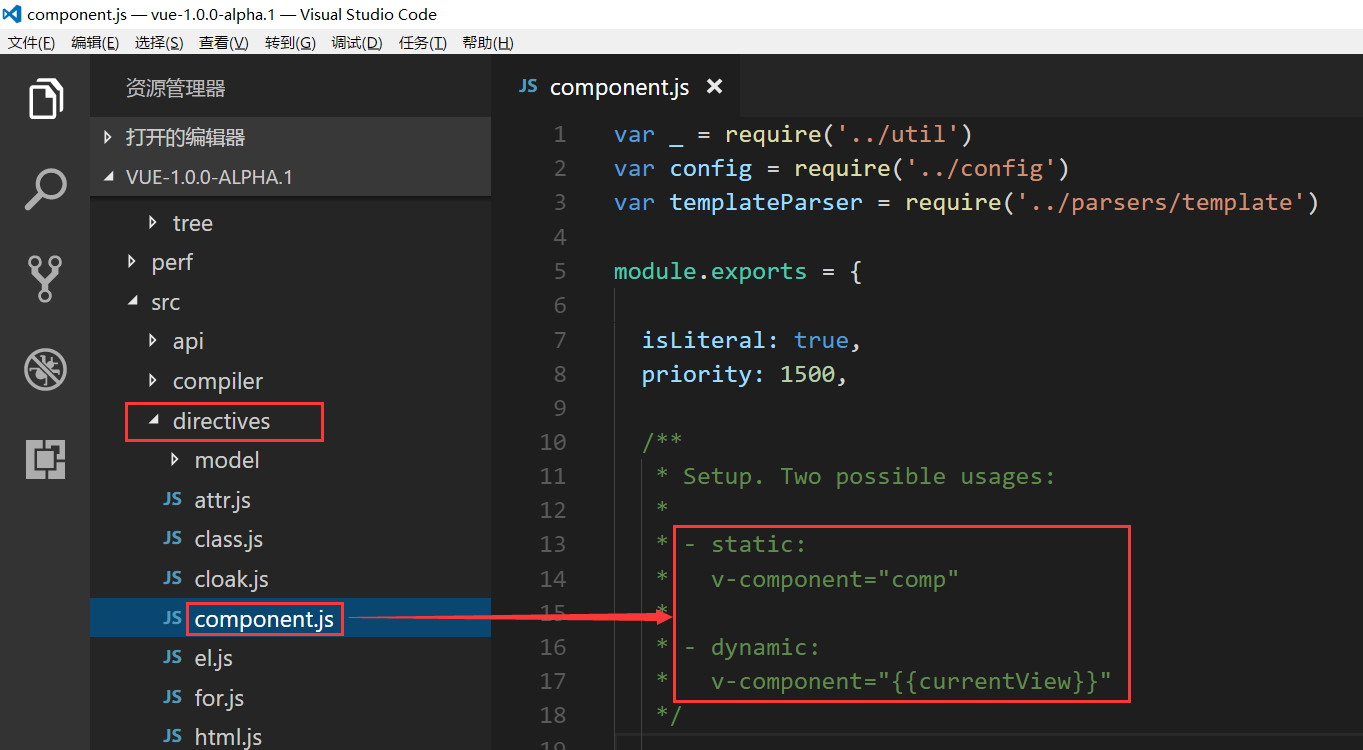Click the 资源管理器 panel title
The height and width of the screenshot is (750, 1363).
pyautogui.click(x=175, y=89)
